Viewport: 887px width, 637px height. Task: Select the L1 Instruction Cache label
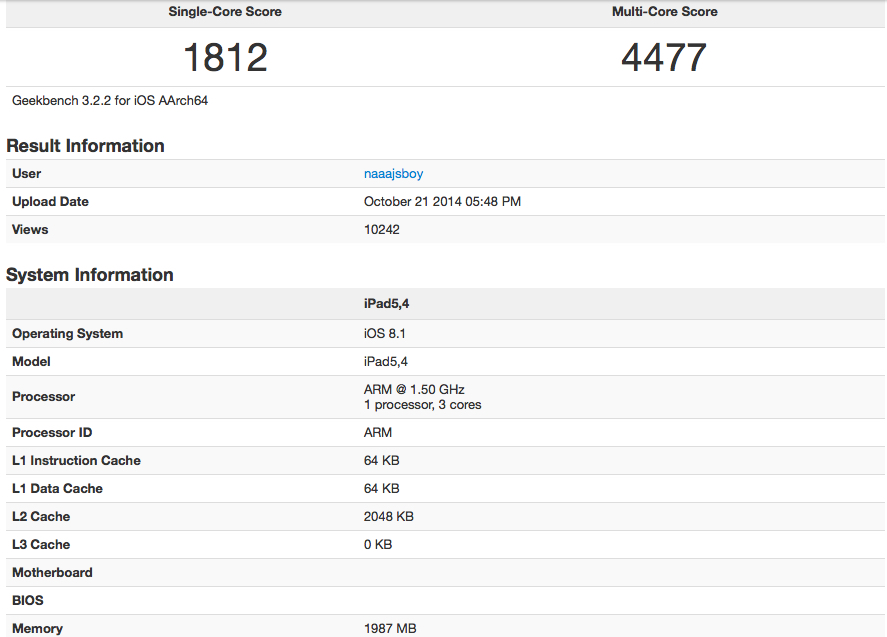(x=76, y=460)
